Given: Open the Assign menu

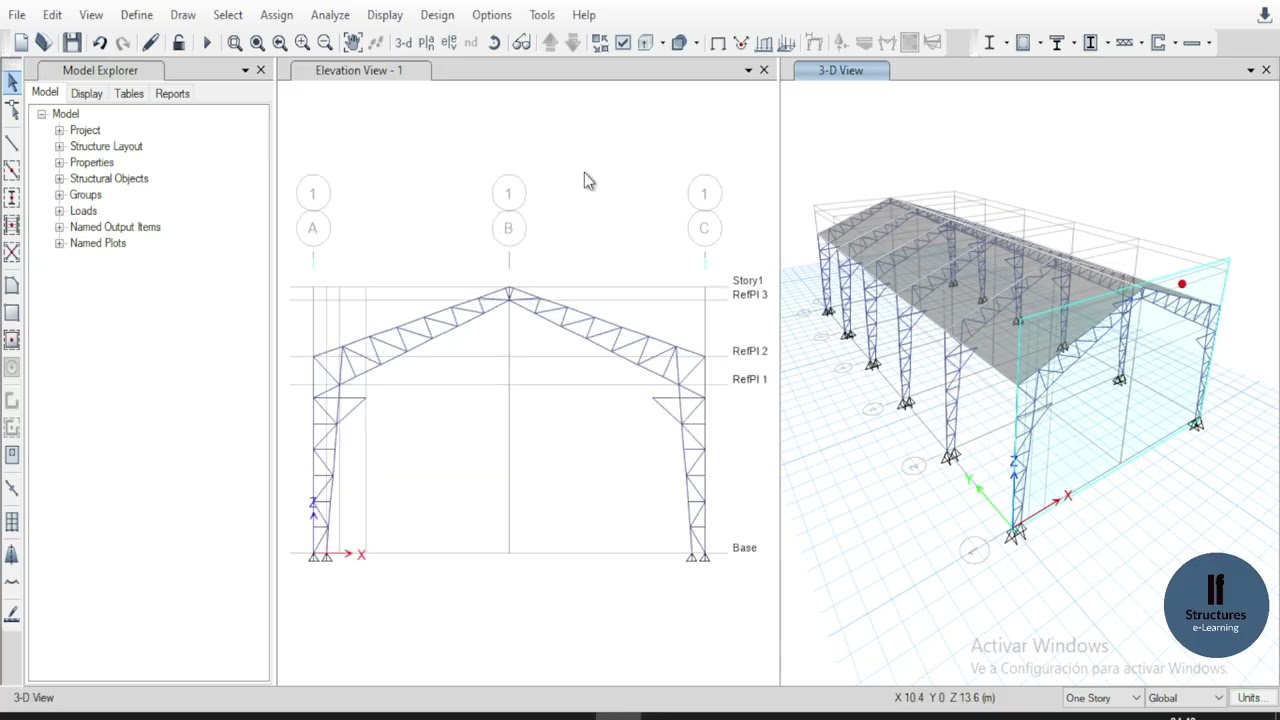Looking at the screenshot, I should 277,15.
